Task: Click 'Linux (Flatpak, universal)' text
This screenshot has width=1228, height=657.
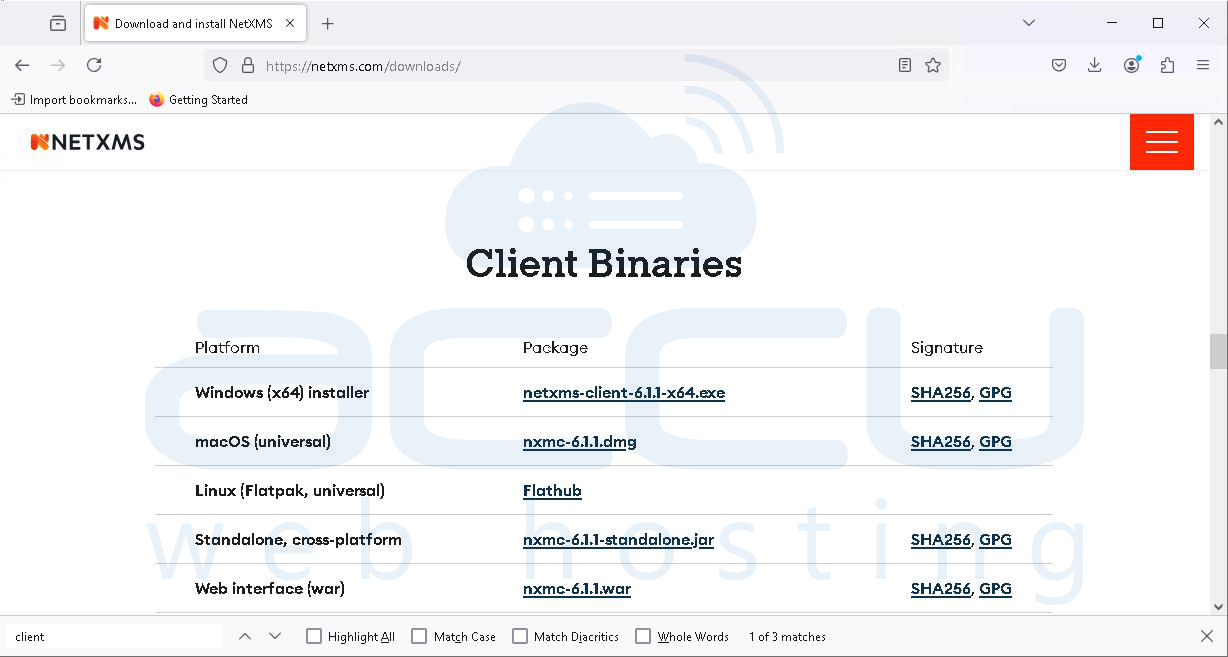Action: (290, 491)
